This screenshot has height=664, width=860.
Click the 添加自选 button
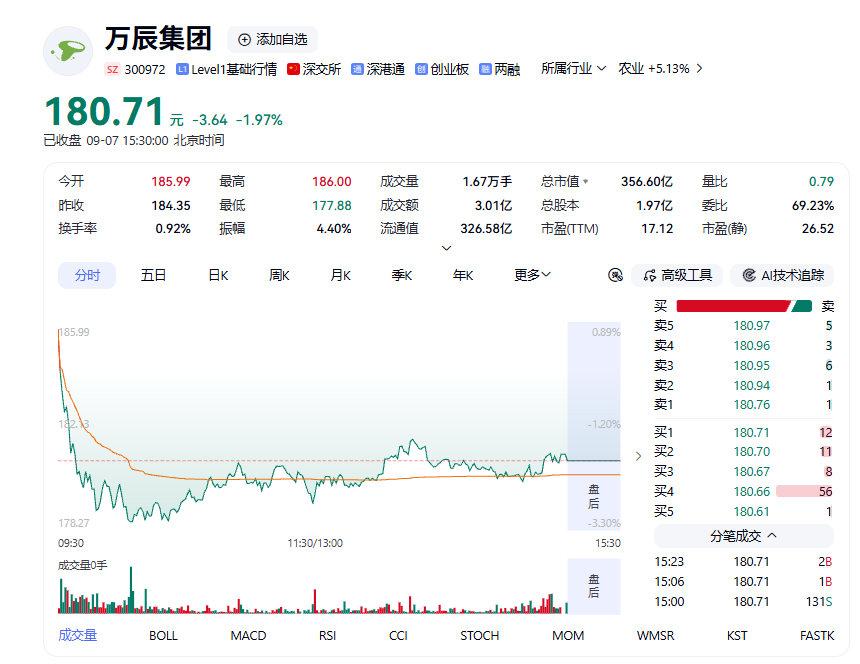(x=273, y=39)
